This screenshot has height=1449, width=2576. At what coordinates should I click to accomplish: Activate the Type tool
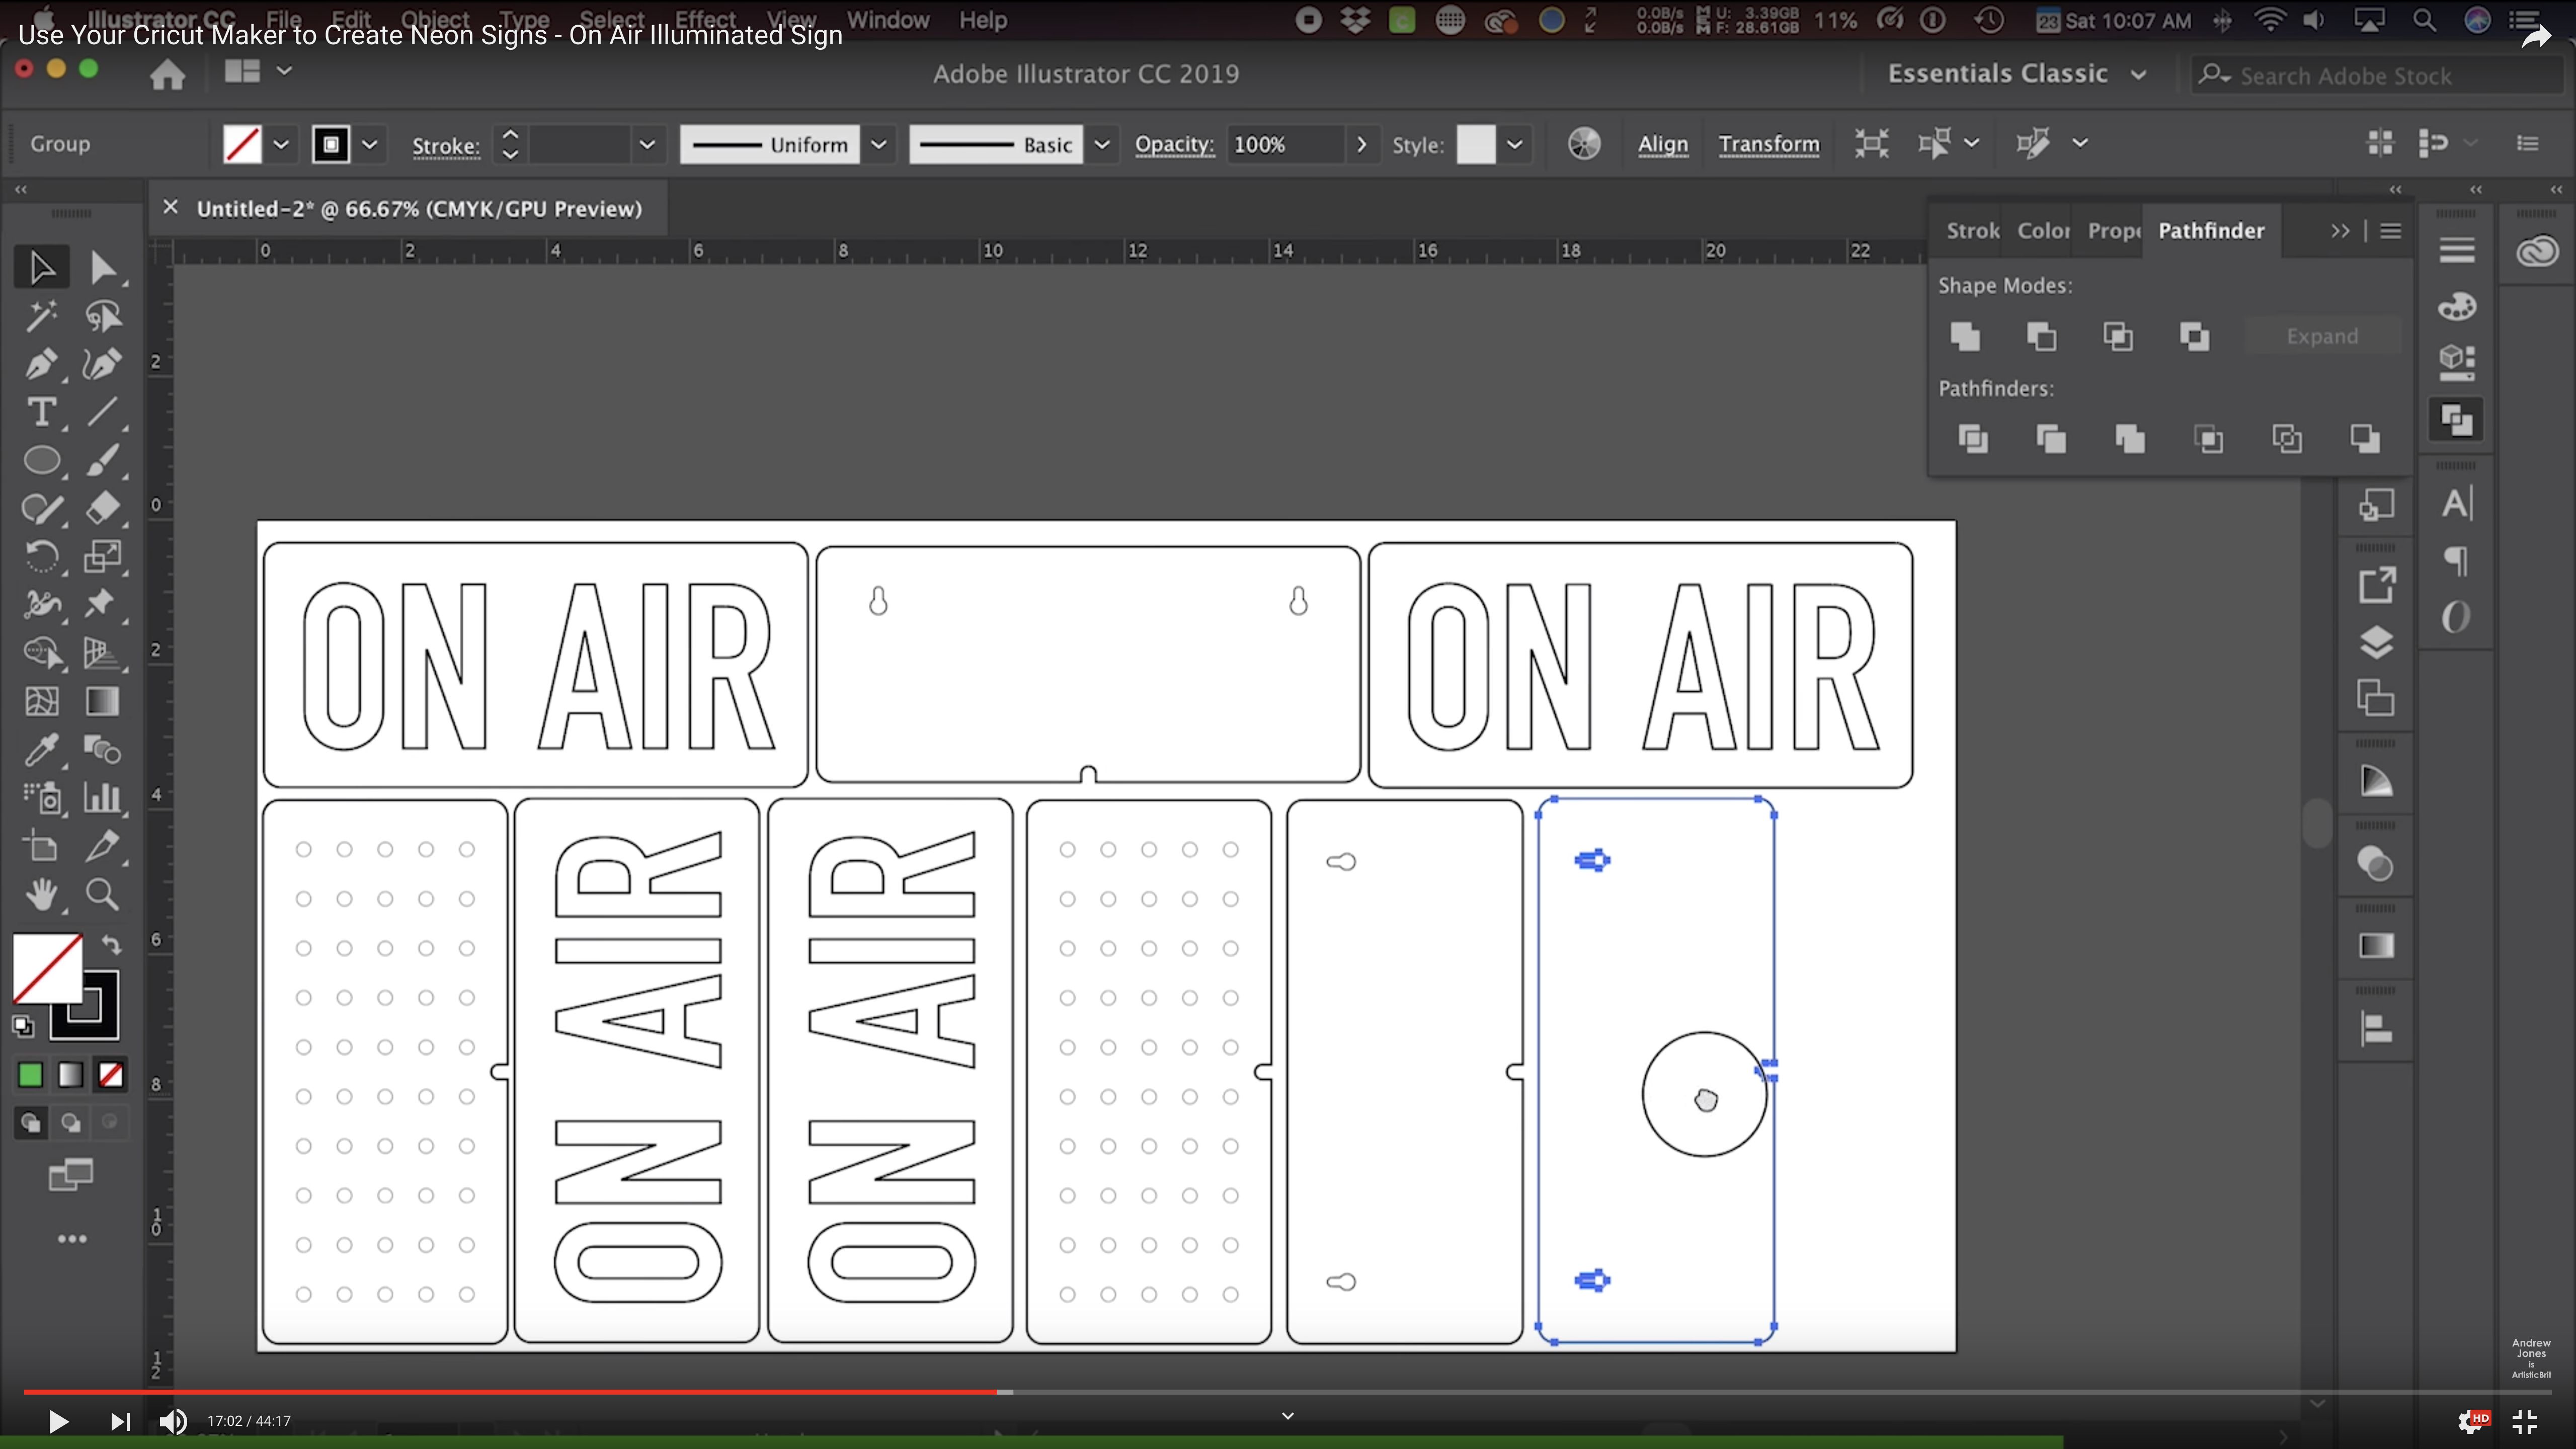41,412
